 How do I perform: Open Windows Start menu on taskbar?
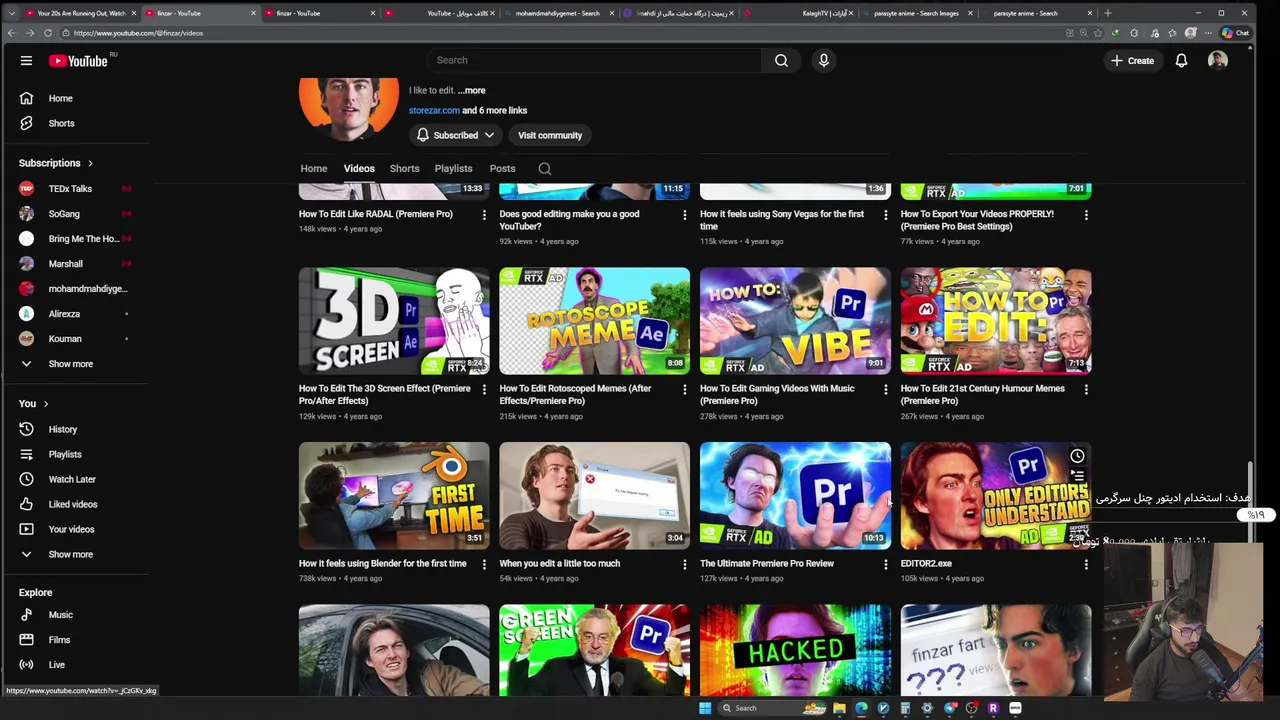705,708
